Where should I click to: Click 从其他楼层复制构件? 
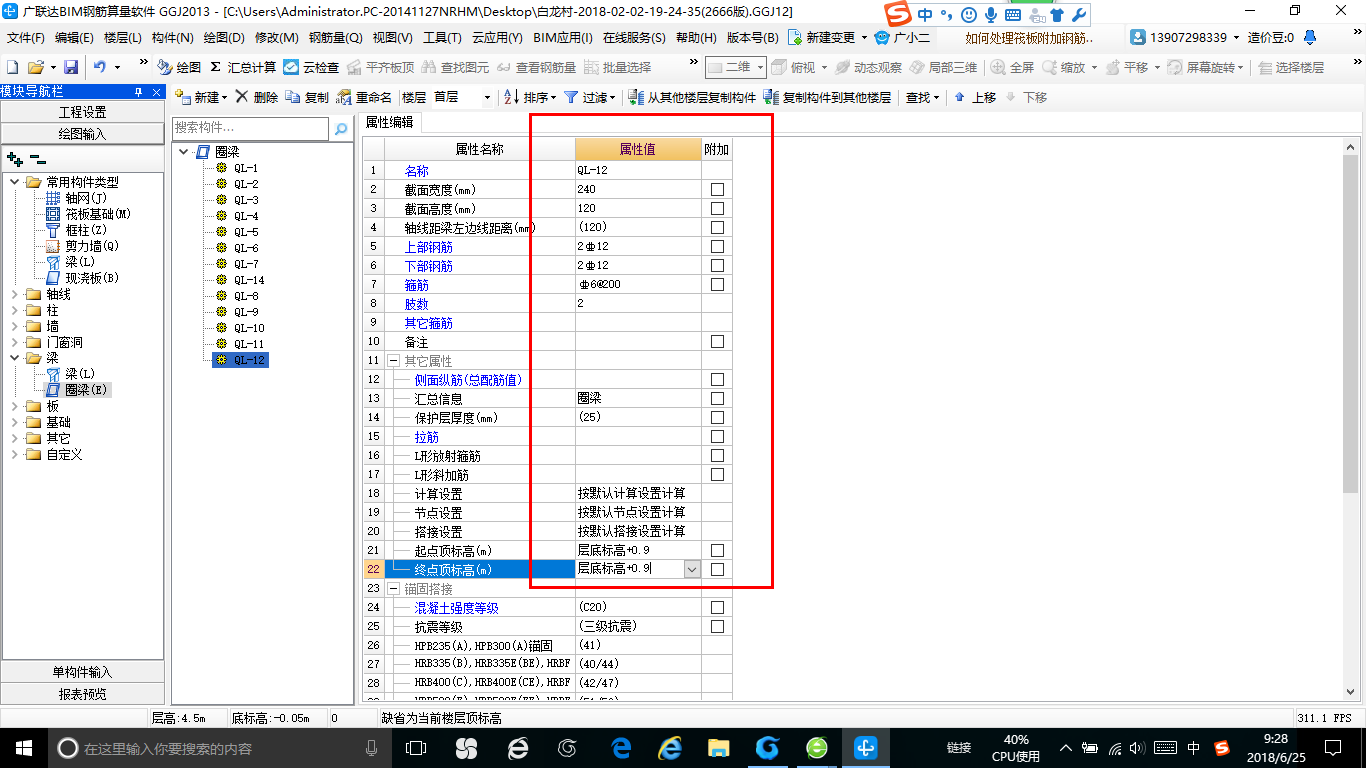(x=692, y=97)
